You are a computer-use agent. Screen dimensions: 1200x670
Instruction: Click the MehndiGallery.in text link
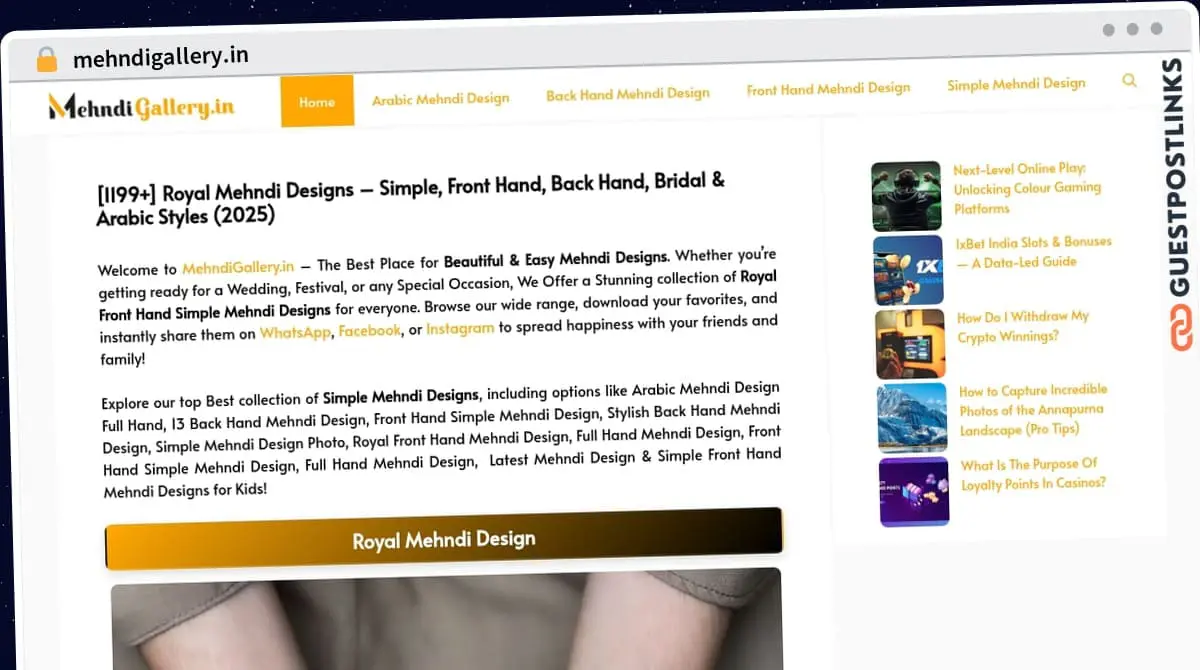click(238, 267)
